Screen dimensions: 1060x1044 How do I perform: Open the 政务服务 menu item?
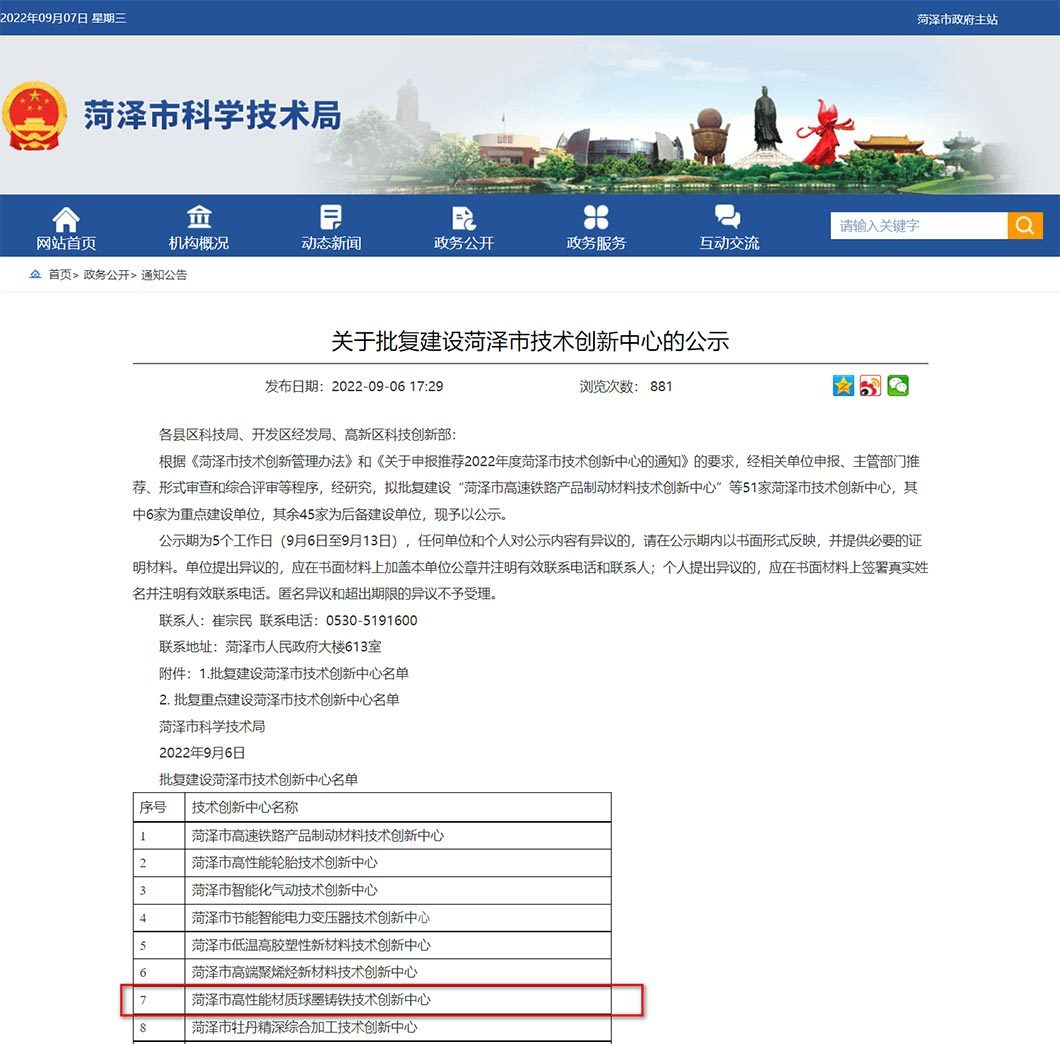coord(596,243)
